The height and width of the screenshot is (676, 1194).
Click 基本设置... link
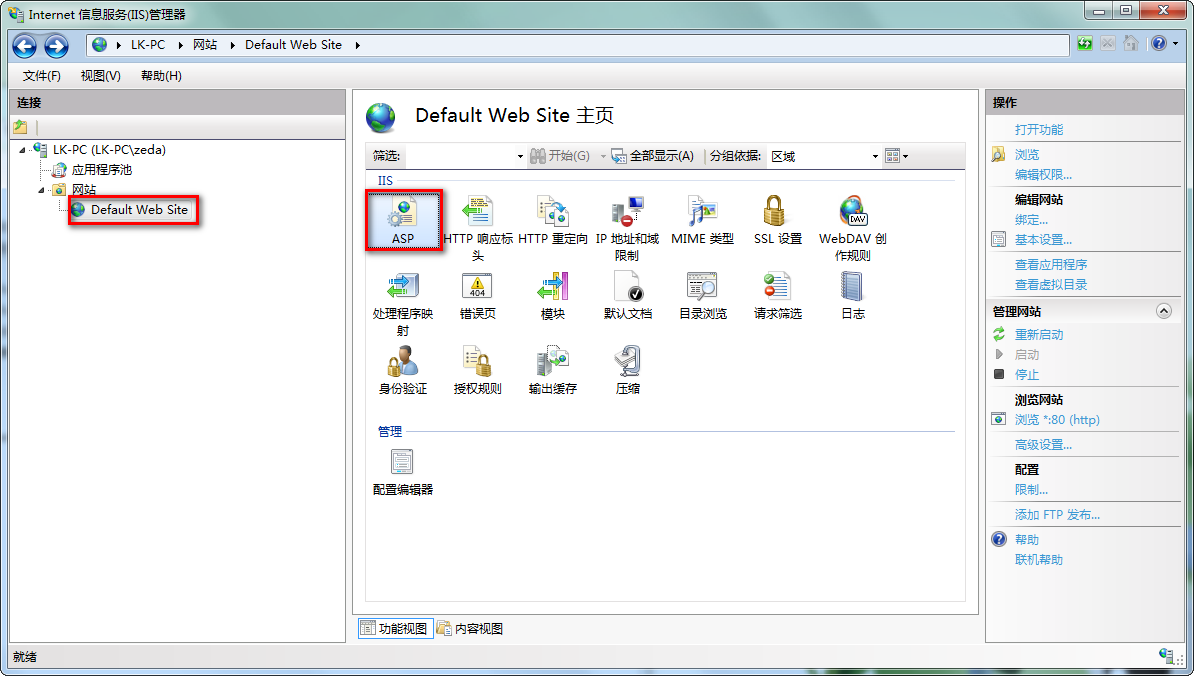[1043, 239]
